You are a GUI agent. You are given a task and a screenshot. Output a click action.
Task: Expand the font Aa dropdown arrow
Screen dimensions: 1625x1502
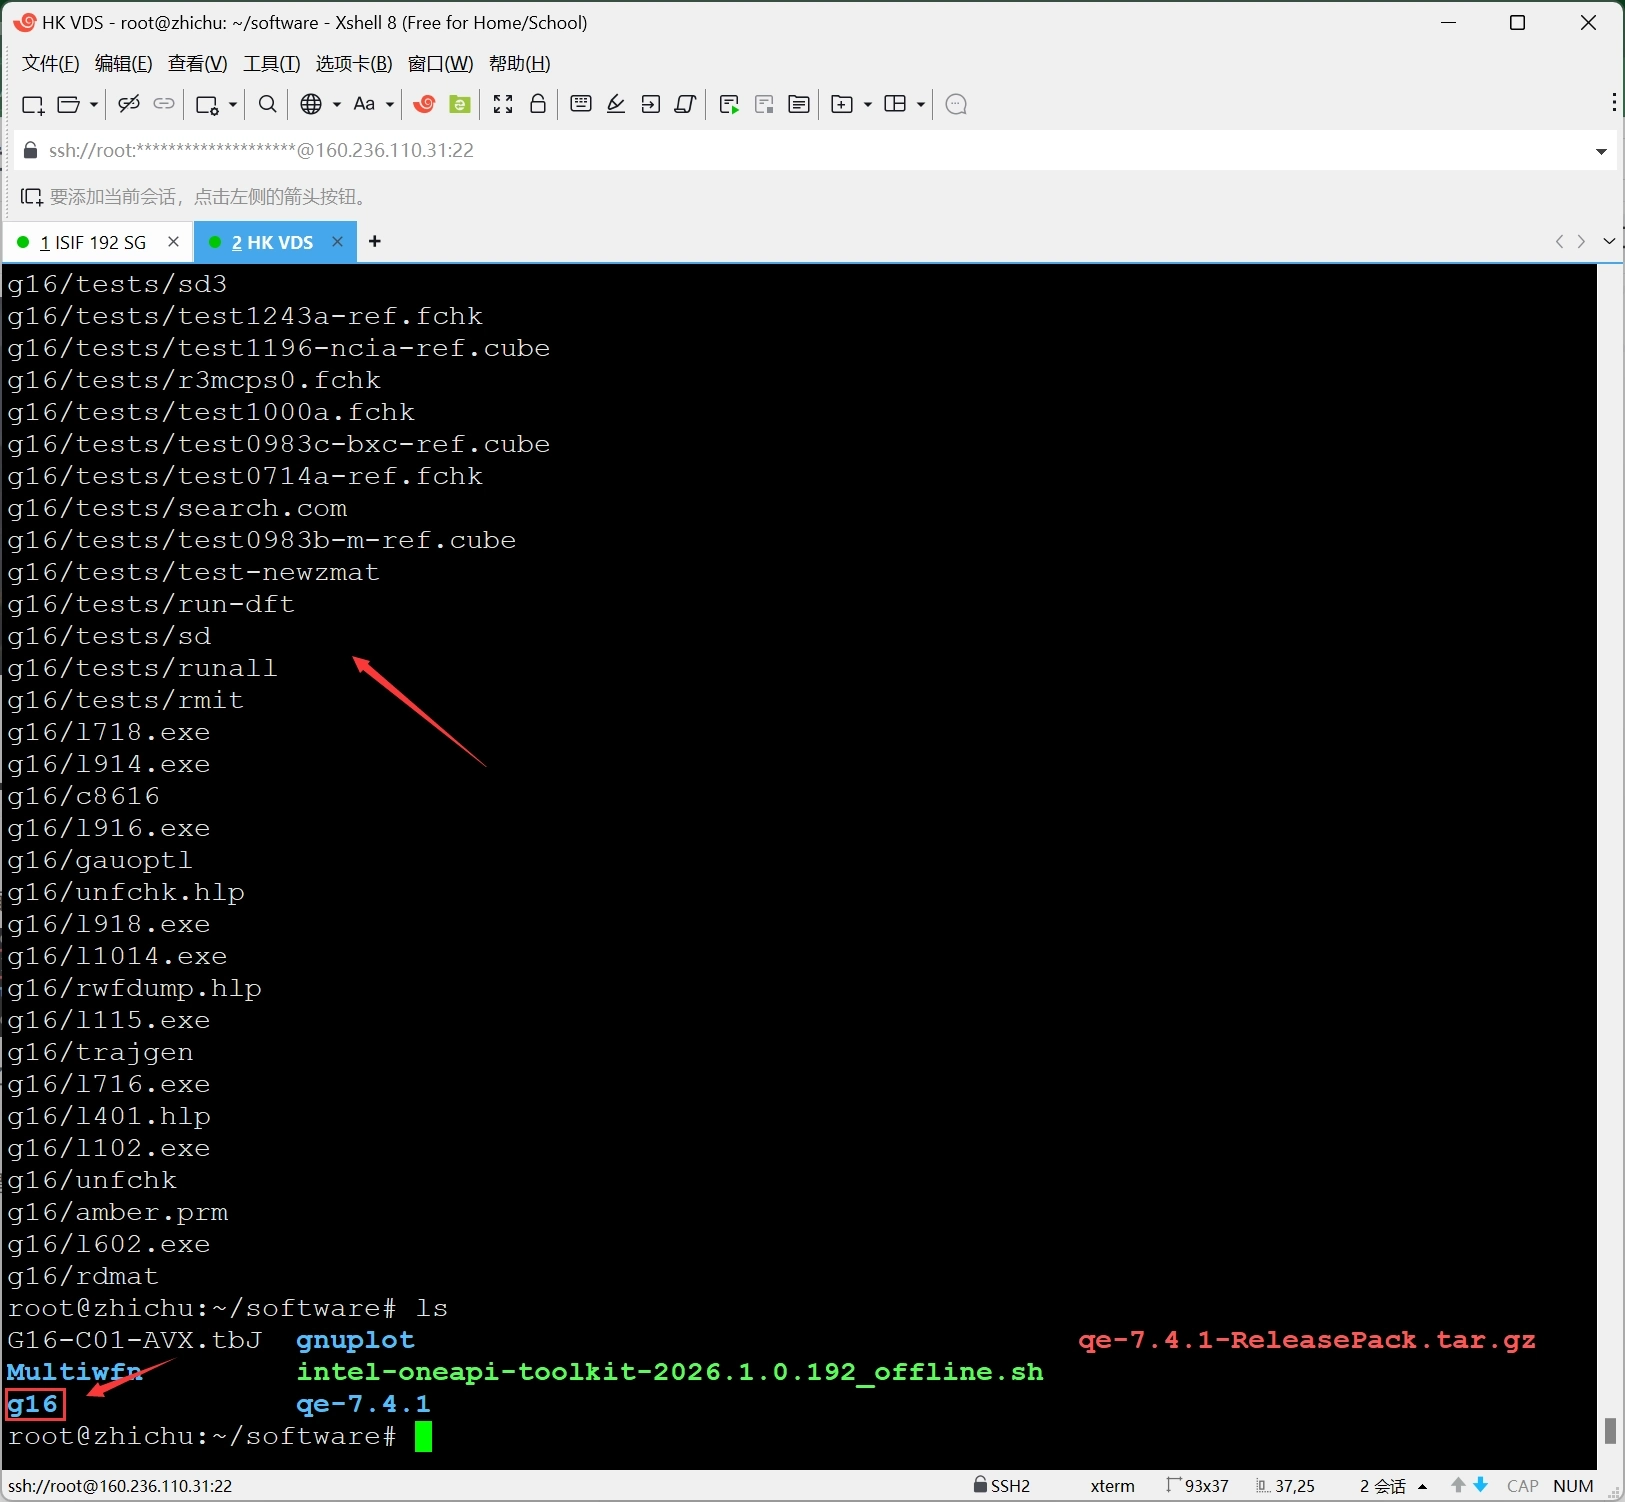click(x=389, y=104)
